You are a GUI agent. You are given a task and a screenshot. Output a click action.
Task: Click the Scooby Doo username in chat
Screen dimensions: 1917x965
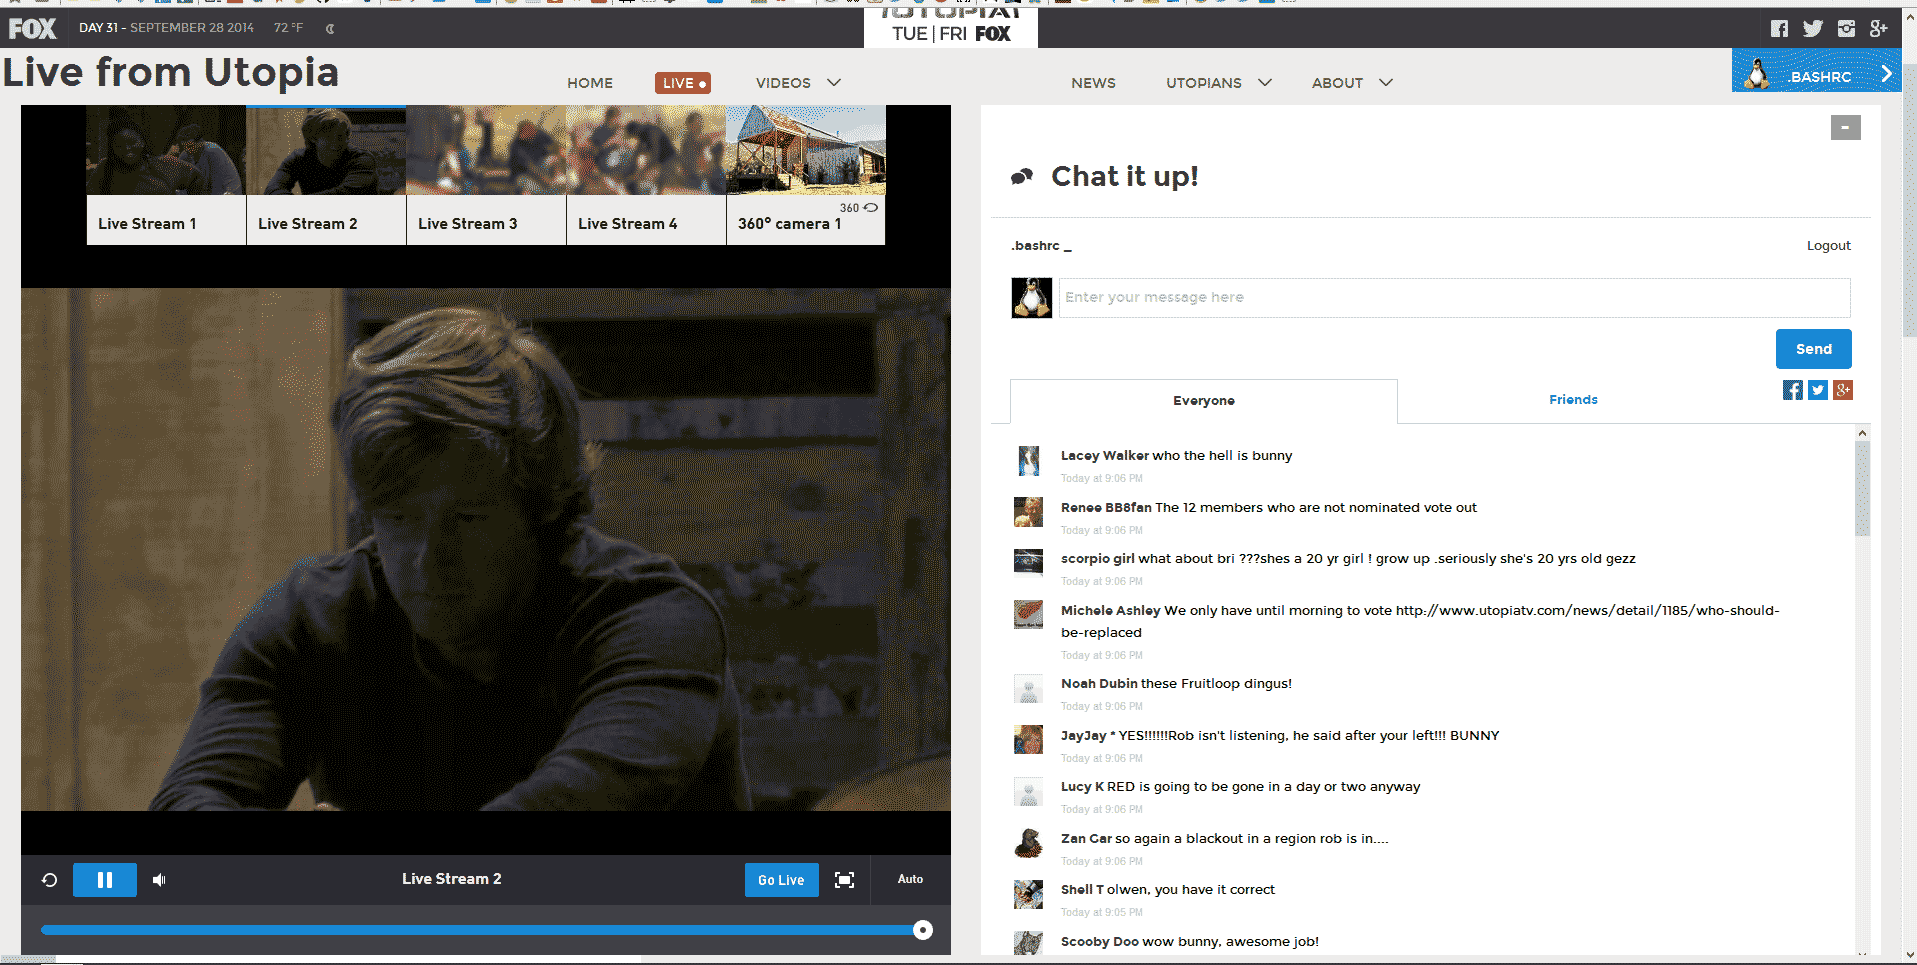(x=1099, y=942)
